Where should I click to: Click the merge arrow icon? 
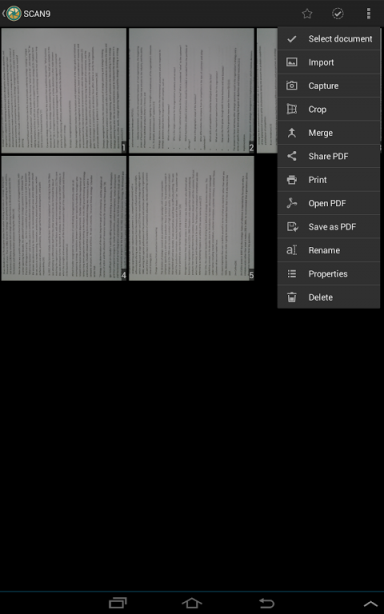292,133
